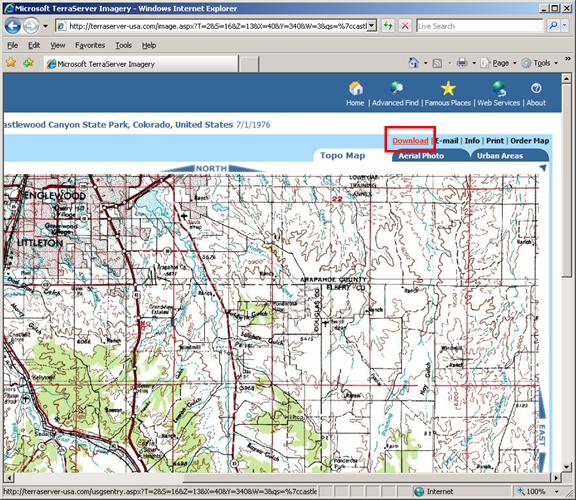This screenshot has width=576, height=500.
Task: Open the Edit menu
Action: pyautogui.click(x=34, y=45)
